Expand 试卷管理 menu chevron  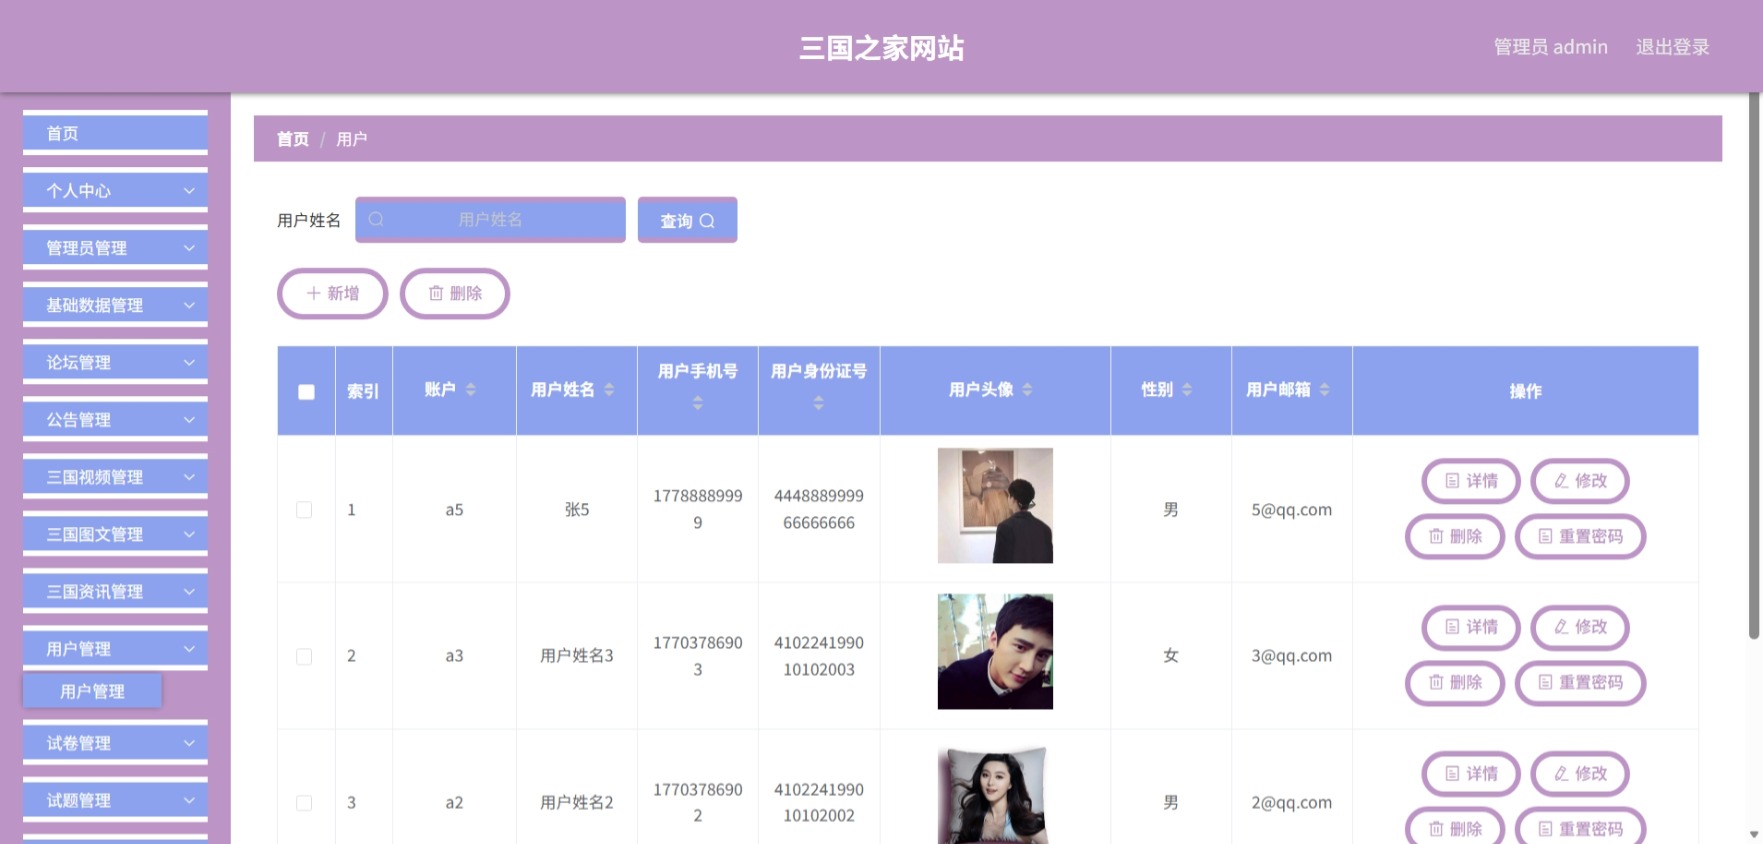point(189,743)
